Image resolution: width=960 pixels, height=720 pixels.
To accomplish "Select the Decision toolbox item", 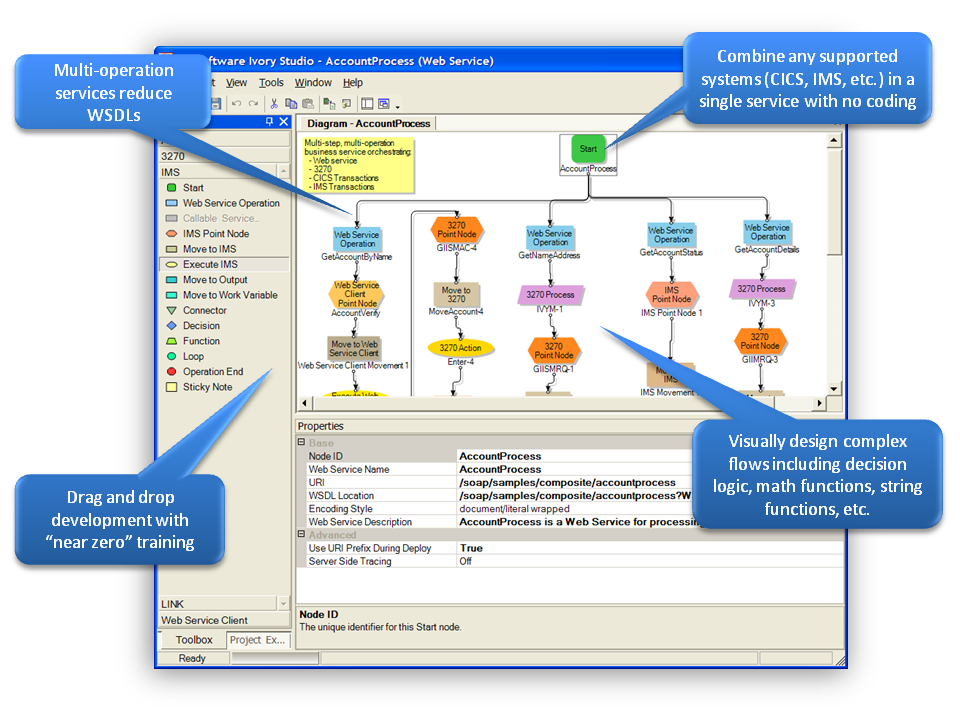I will pyautogui.click(x=193, y=326).
